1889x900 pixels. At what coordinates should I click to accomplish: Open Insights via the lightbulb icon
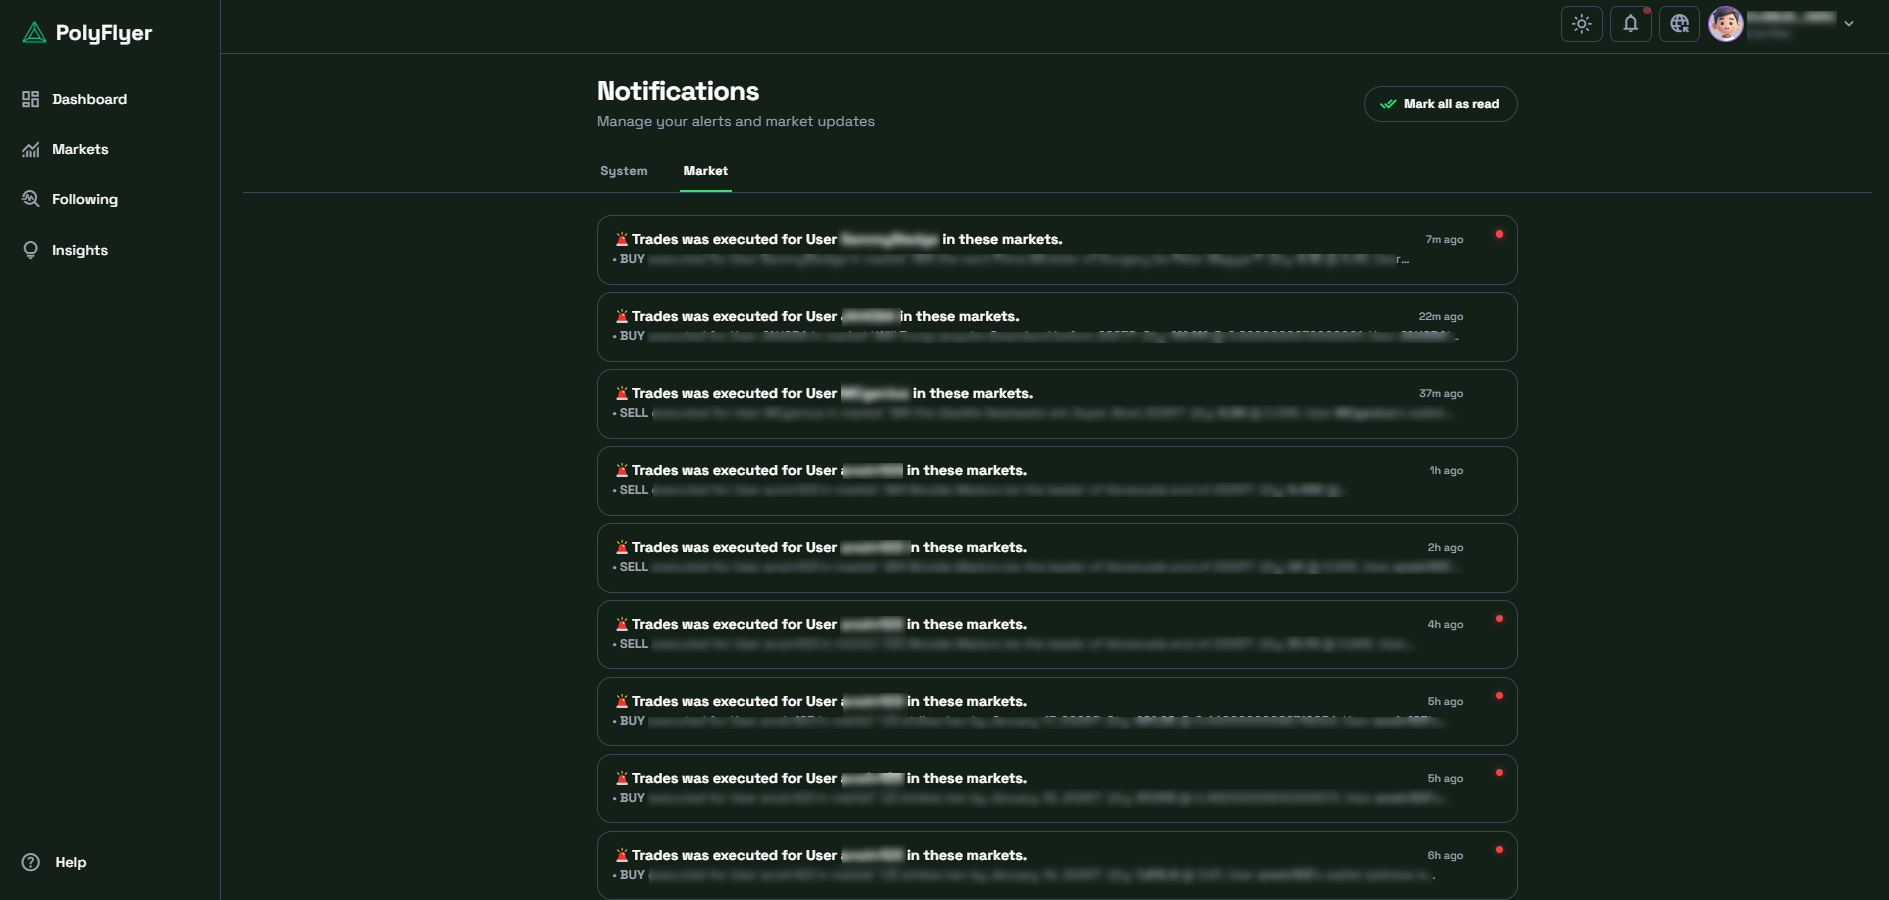31,250
